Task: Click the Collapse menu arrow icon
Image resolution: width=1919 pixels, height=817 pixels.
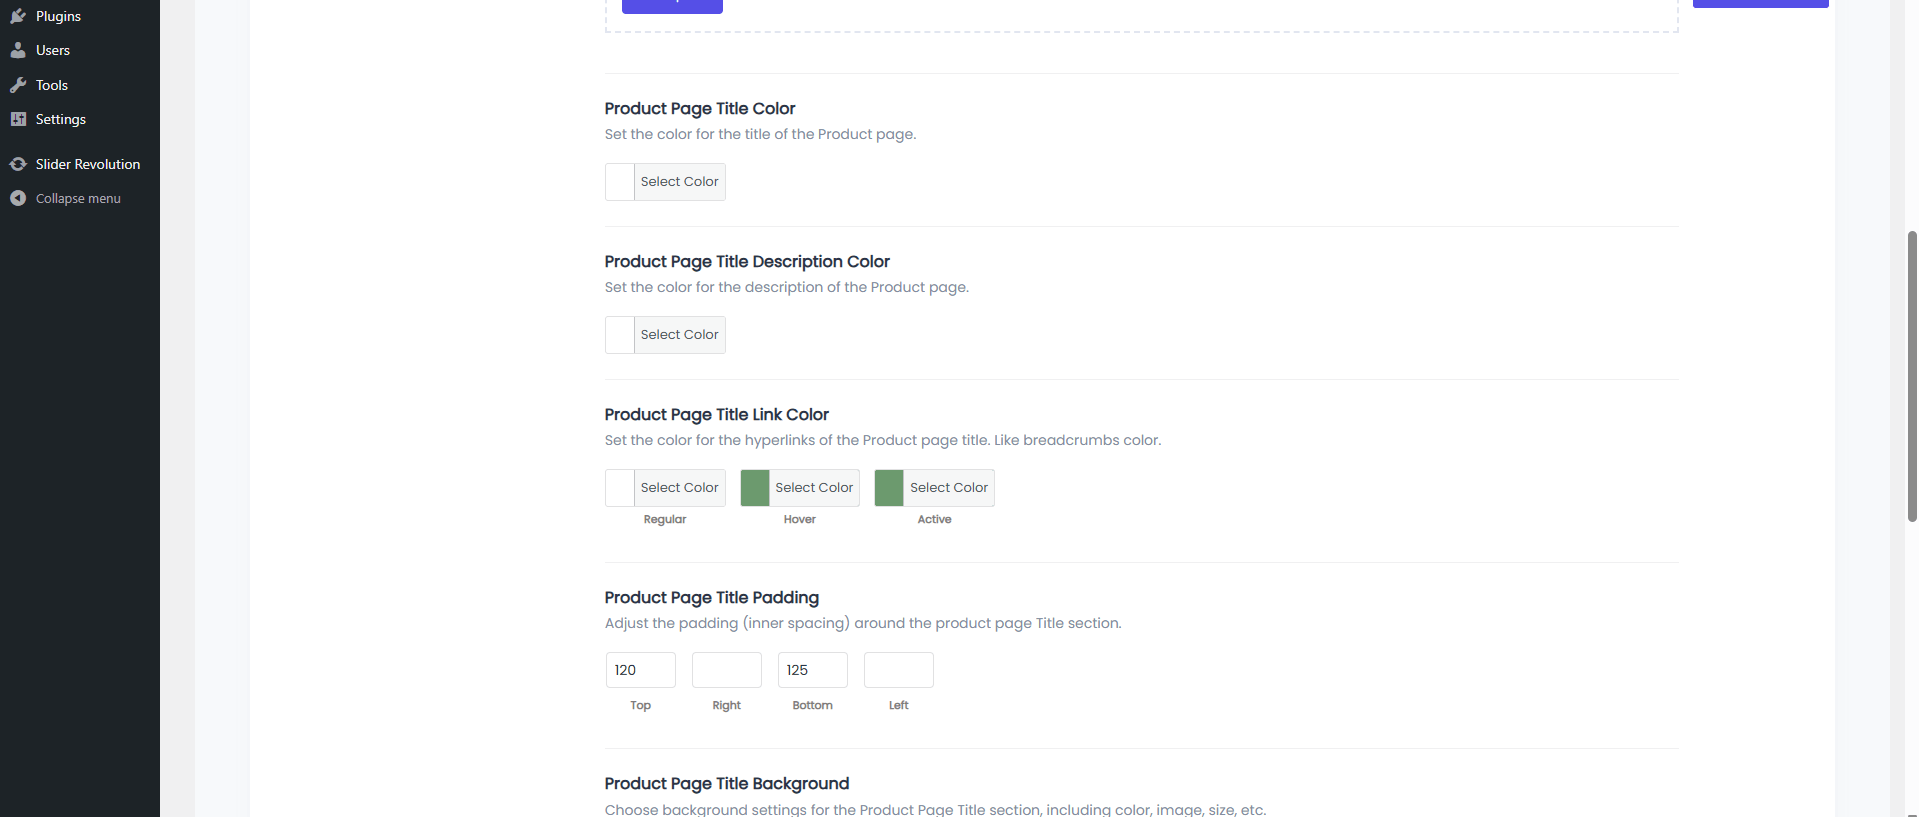Action: coord(18,198)
